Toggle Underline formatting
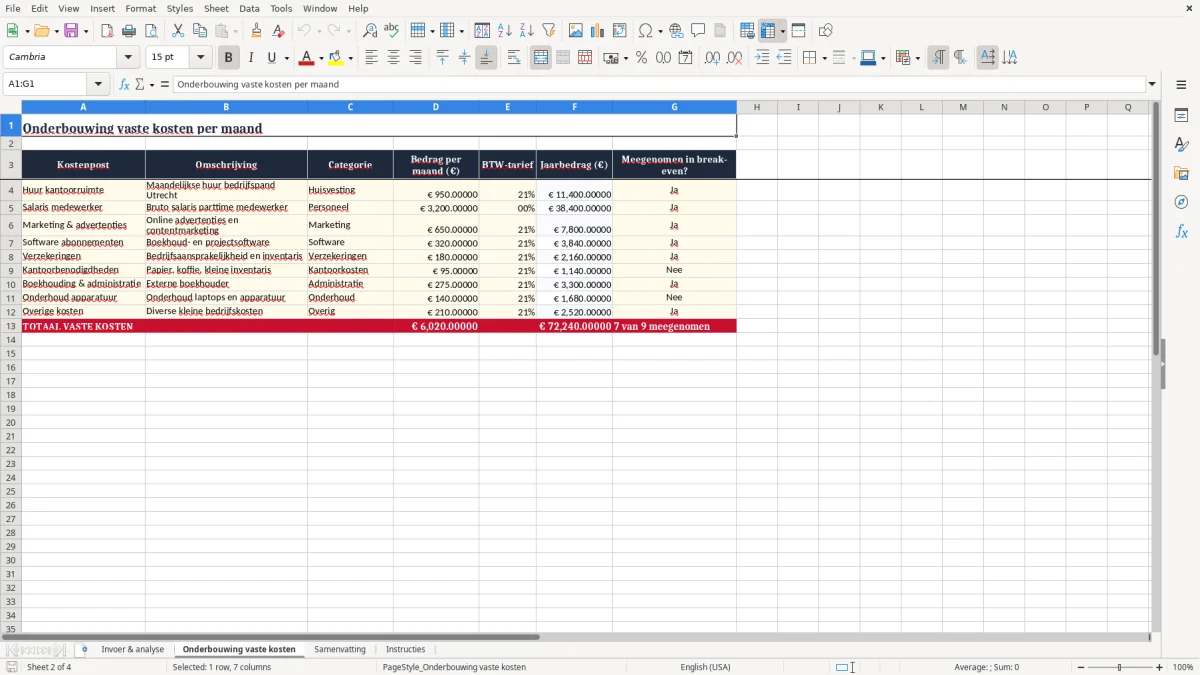The image size is (1200, 675). coord(271,58)
